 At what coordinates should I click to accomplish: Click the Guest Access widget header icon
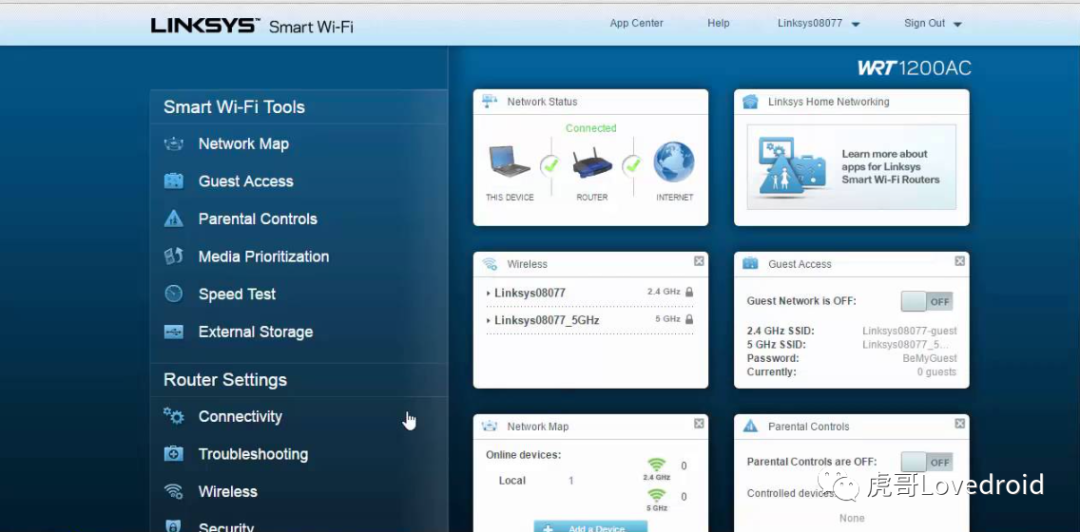[x=750, y=264]
